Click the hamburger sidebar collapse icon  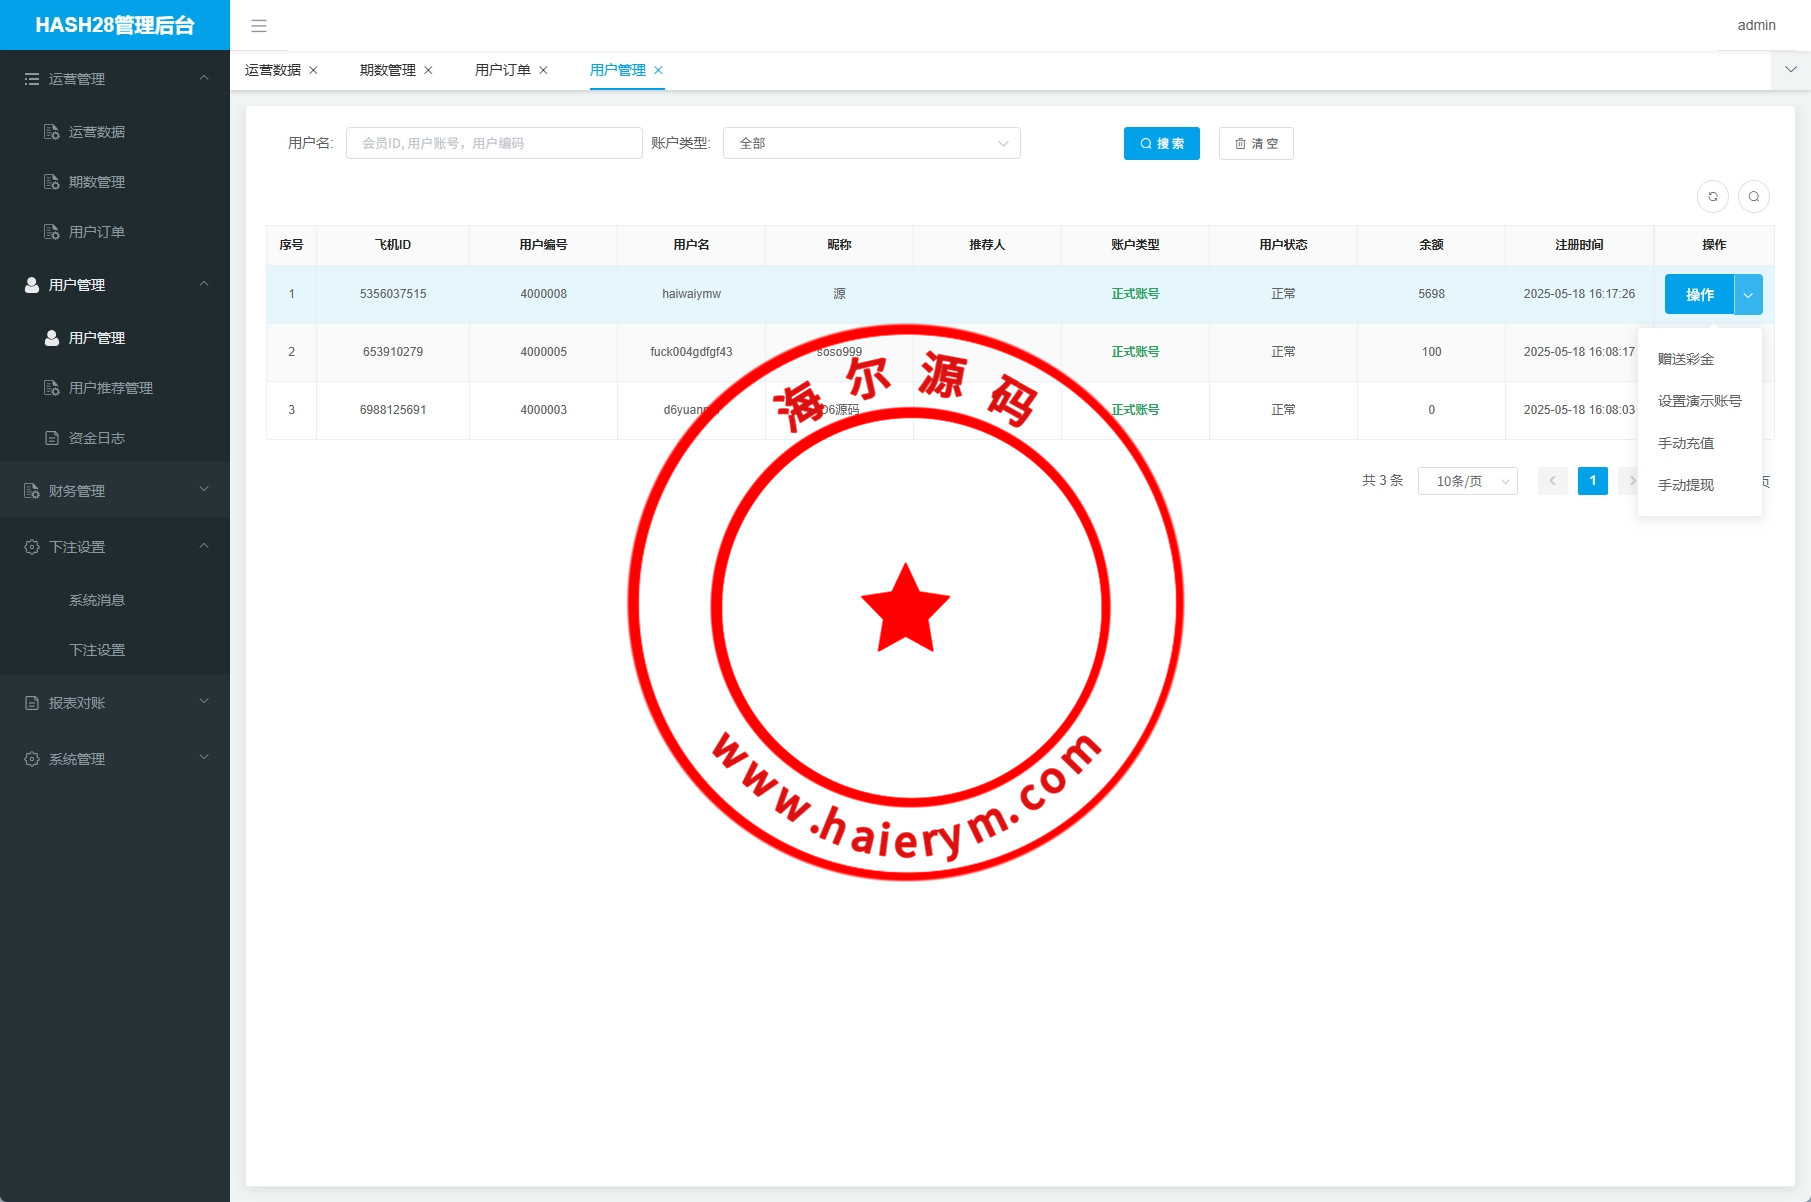coord(259,26)
